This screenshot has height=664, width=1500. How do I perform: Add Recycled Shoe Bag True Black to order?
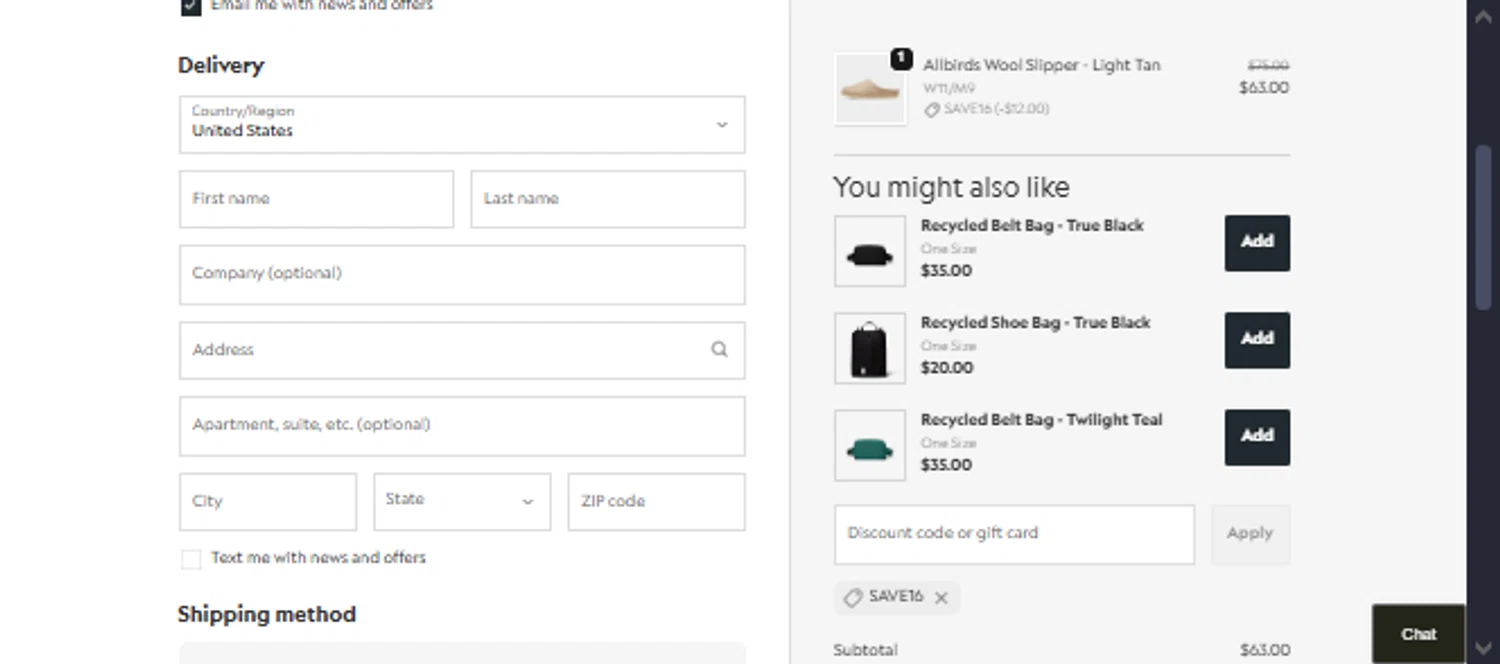click(1257, 340)
